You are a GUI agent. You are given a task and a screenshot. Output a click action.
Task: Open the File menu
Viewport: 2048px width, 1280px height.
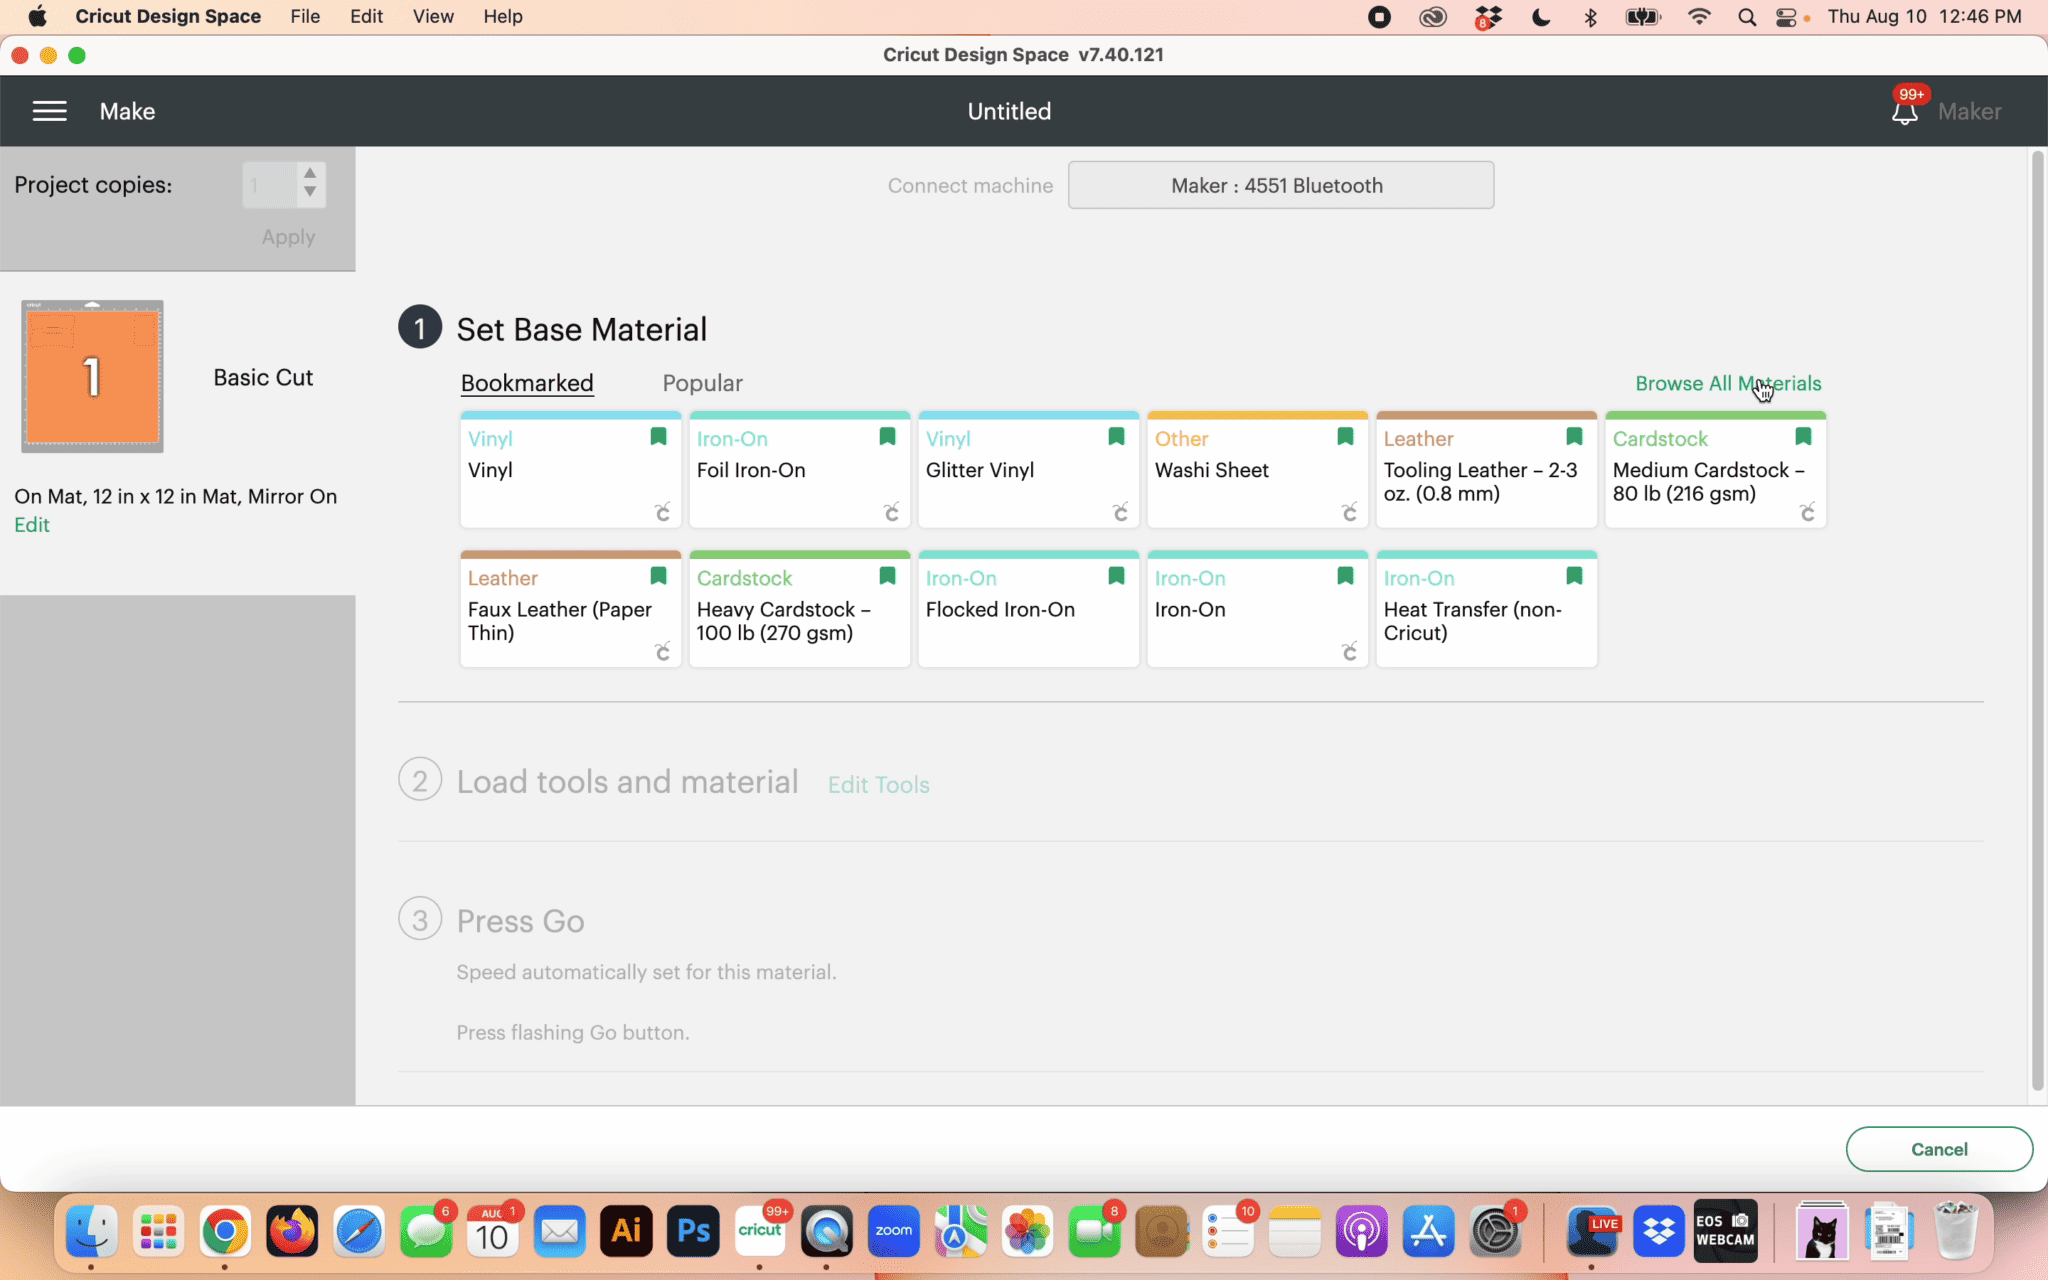pos(305,17)
